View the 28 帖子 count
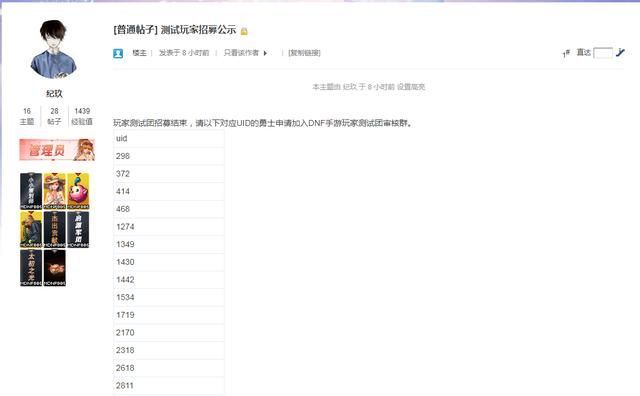640x396 pixels. (x=54, y=116)
